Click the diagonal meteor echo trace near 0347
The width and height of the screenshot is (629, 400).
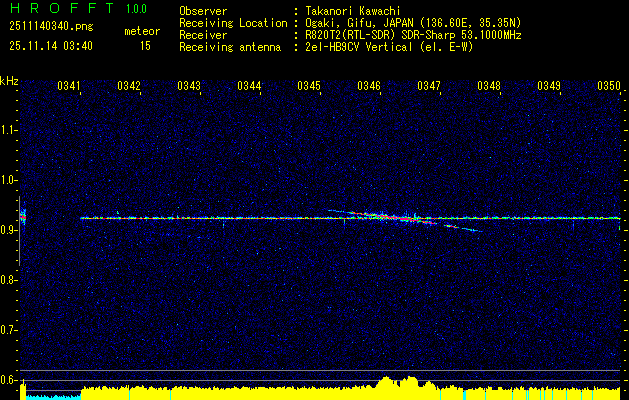405,219
